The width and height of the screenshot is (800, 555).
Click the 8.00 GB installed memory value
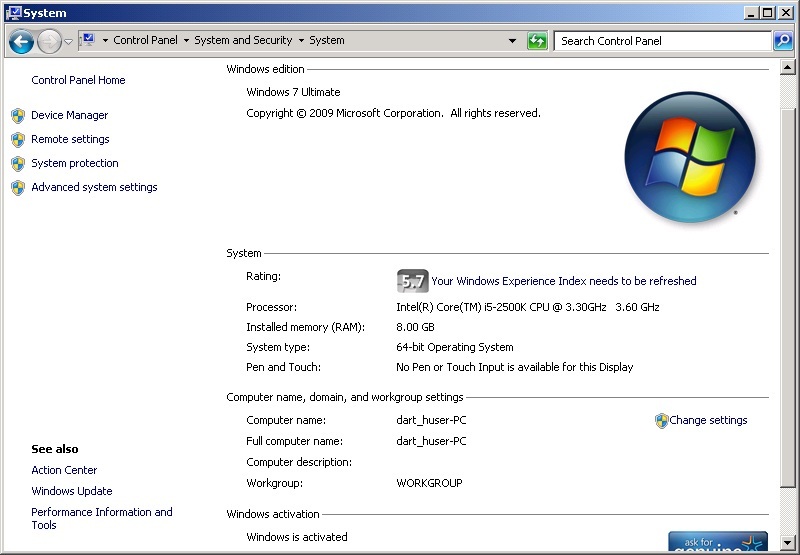click(415, 327)
